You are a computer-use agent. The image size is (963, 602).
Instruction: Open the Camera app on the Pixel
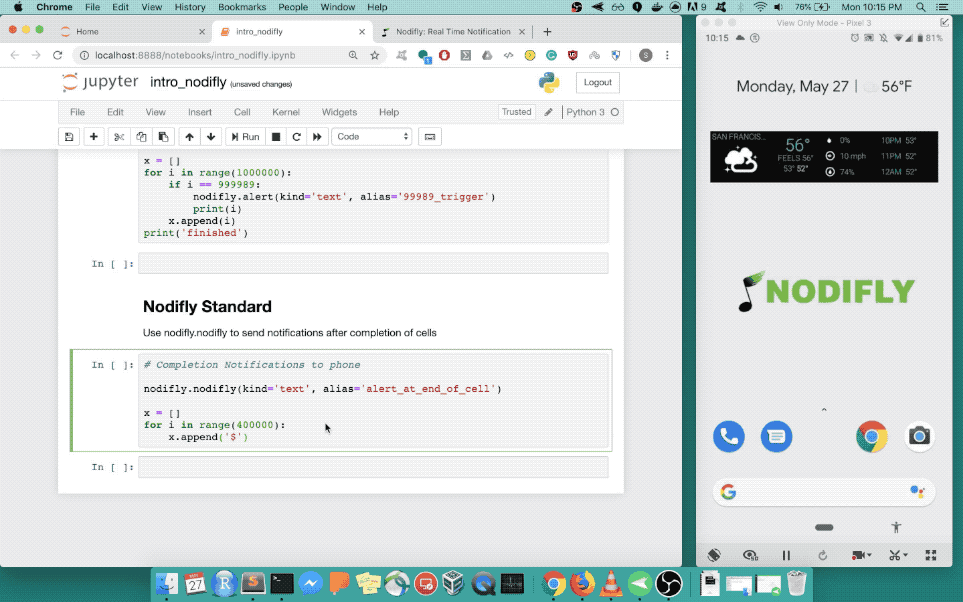(x=919, y=436)
